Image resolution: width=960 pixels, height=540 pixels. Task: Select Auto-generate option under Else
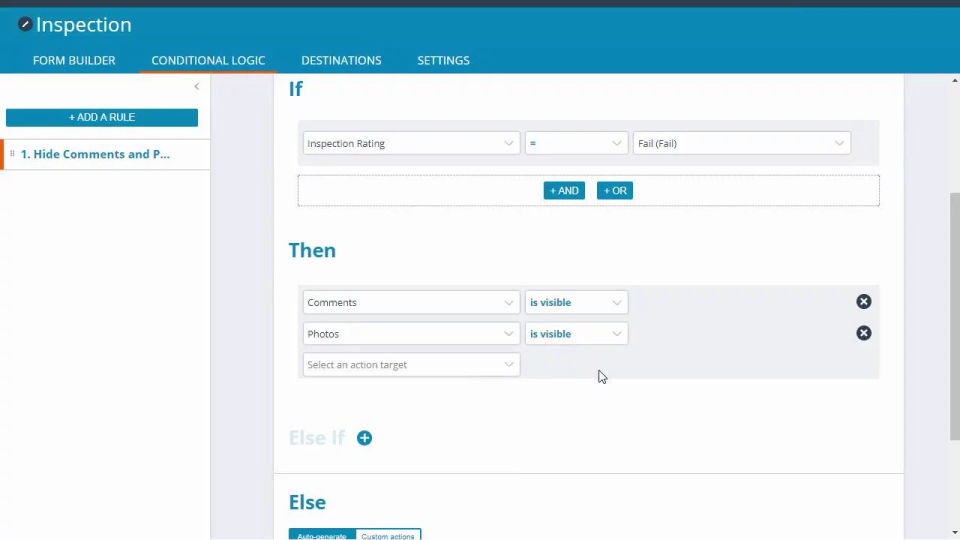point(322,535)
